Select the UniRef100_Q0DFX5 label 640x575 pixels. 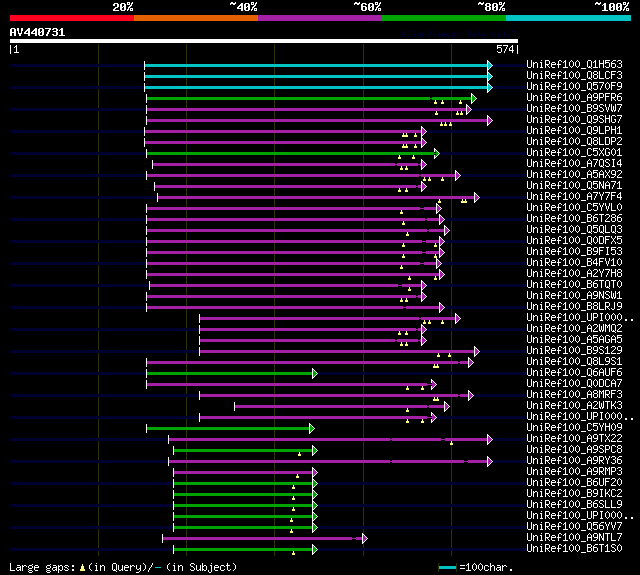[574, 241]
